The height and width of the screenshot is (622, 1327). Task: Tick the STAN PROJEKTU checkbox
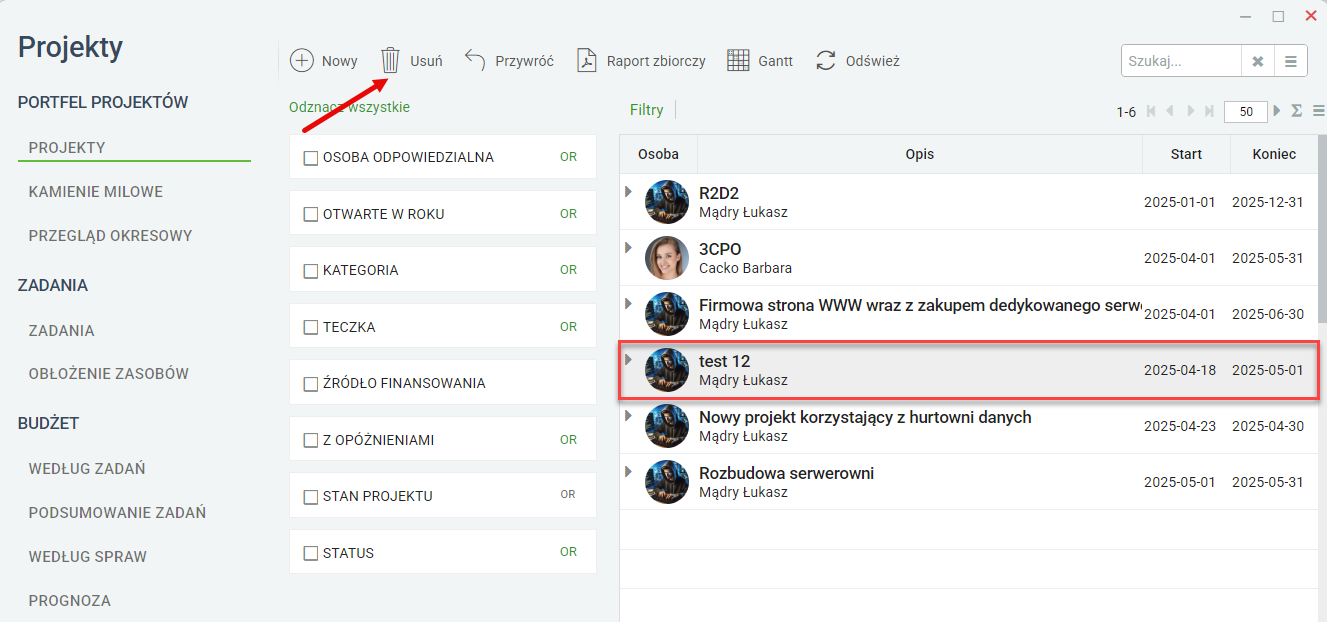(310, 496)
